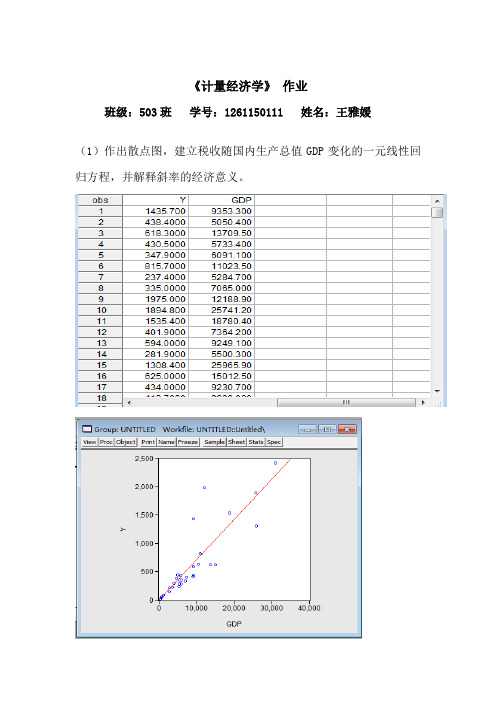This screenshot has width=496, height=702.
Task: Close the Group UNTITLED window
Action: click(x=347, y=429)
